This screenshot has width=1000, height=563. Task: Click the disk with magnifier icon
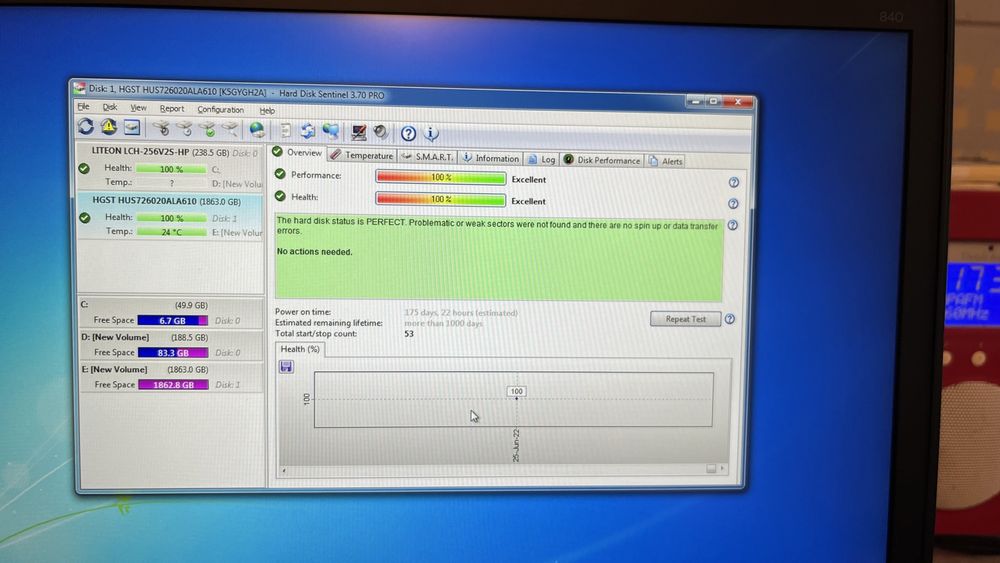(230, 130)
